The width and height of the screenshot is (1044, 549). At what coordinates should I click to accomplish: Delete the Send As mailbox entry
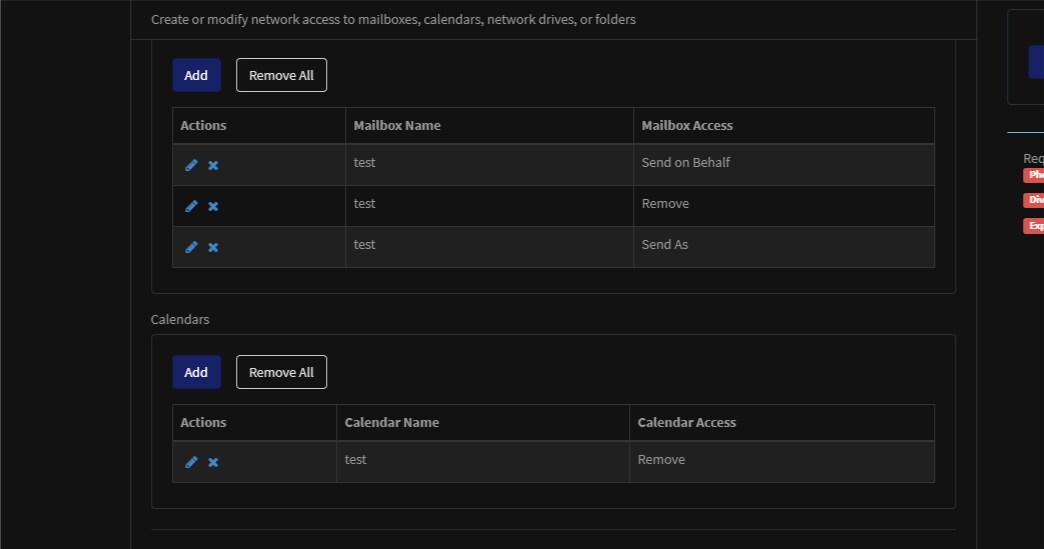pos(213,247)
